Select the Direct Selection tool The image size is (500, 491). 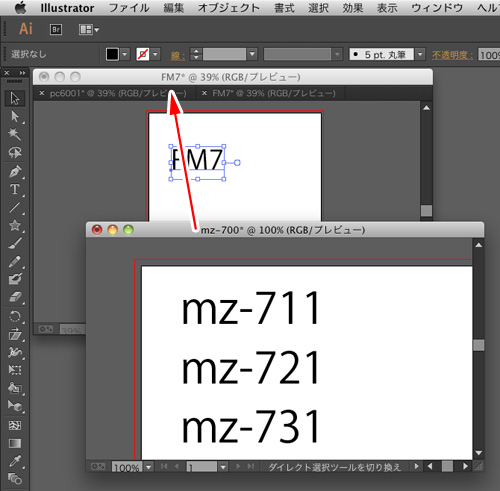pyautogui.click(x=15, y=117)
